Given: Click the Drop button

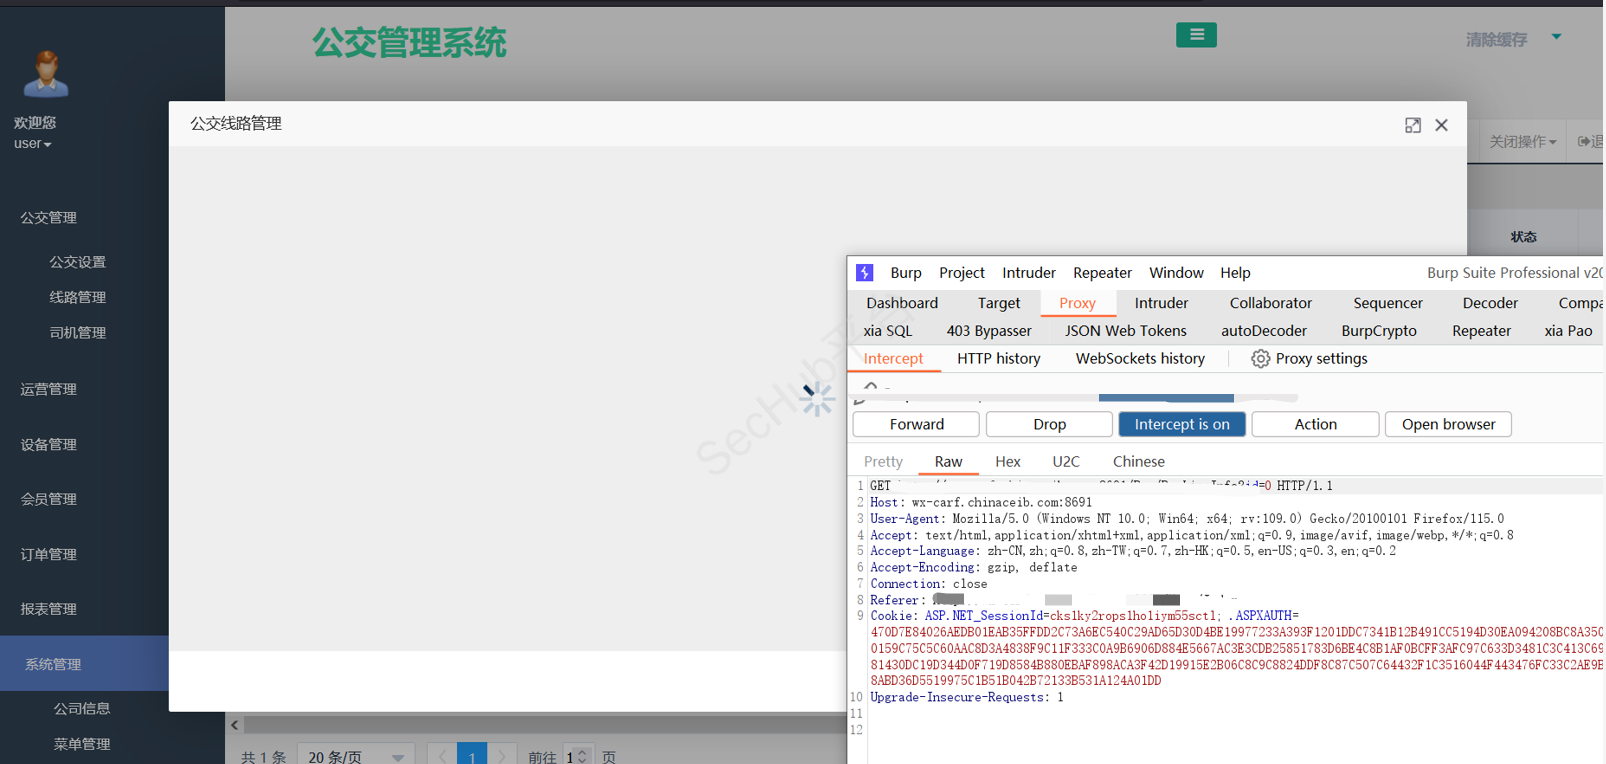Looking at the screenshot, I should 1049,424.
